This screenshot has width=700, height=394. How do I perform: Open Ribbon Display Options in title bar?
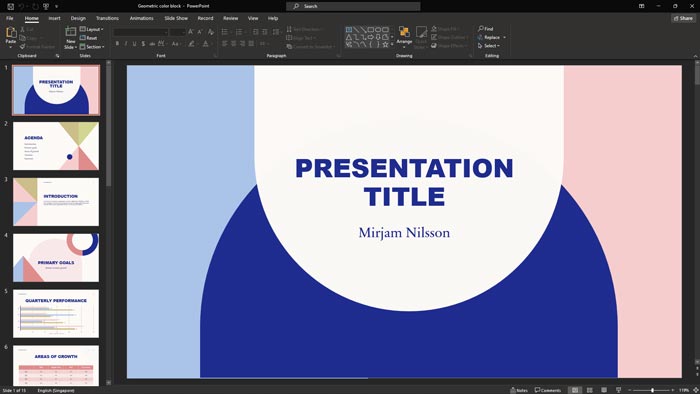click(642, 6)
